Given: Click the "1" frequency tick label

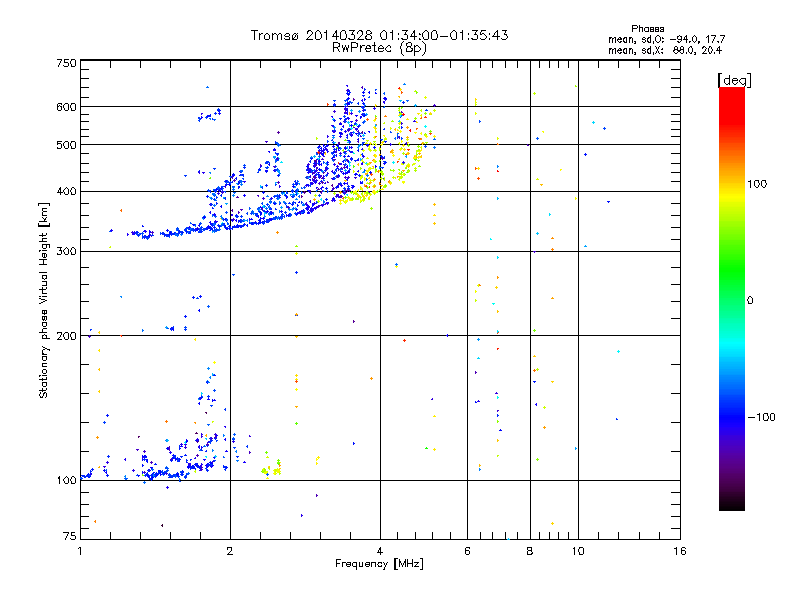Looking at the screenshot, I should 80,551.
